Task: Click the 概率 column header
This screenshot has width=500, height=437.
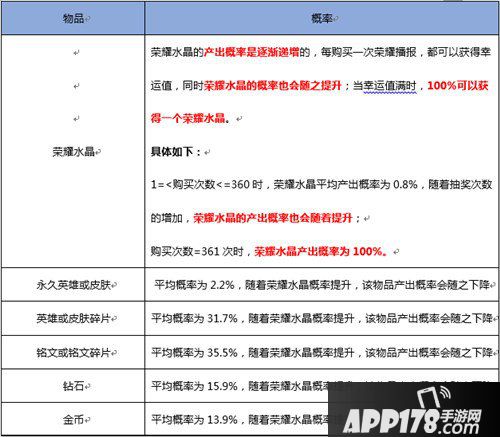Action: [322, 18]
